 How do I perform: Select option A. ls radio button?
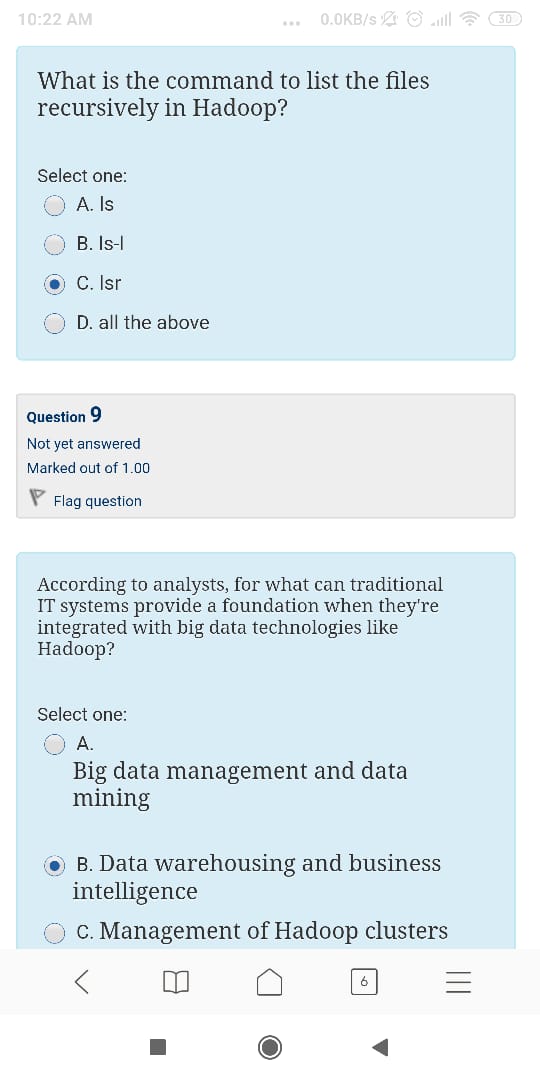[54, 205]
